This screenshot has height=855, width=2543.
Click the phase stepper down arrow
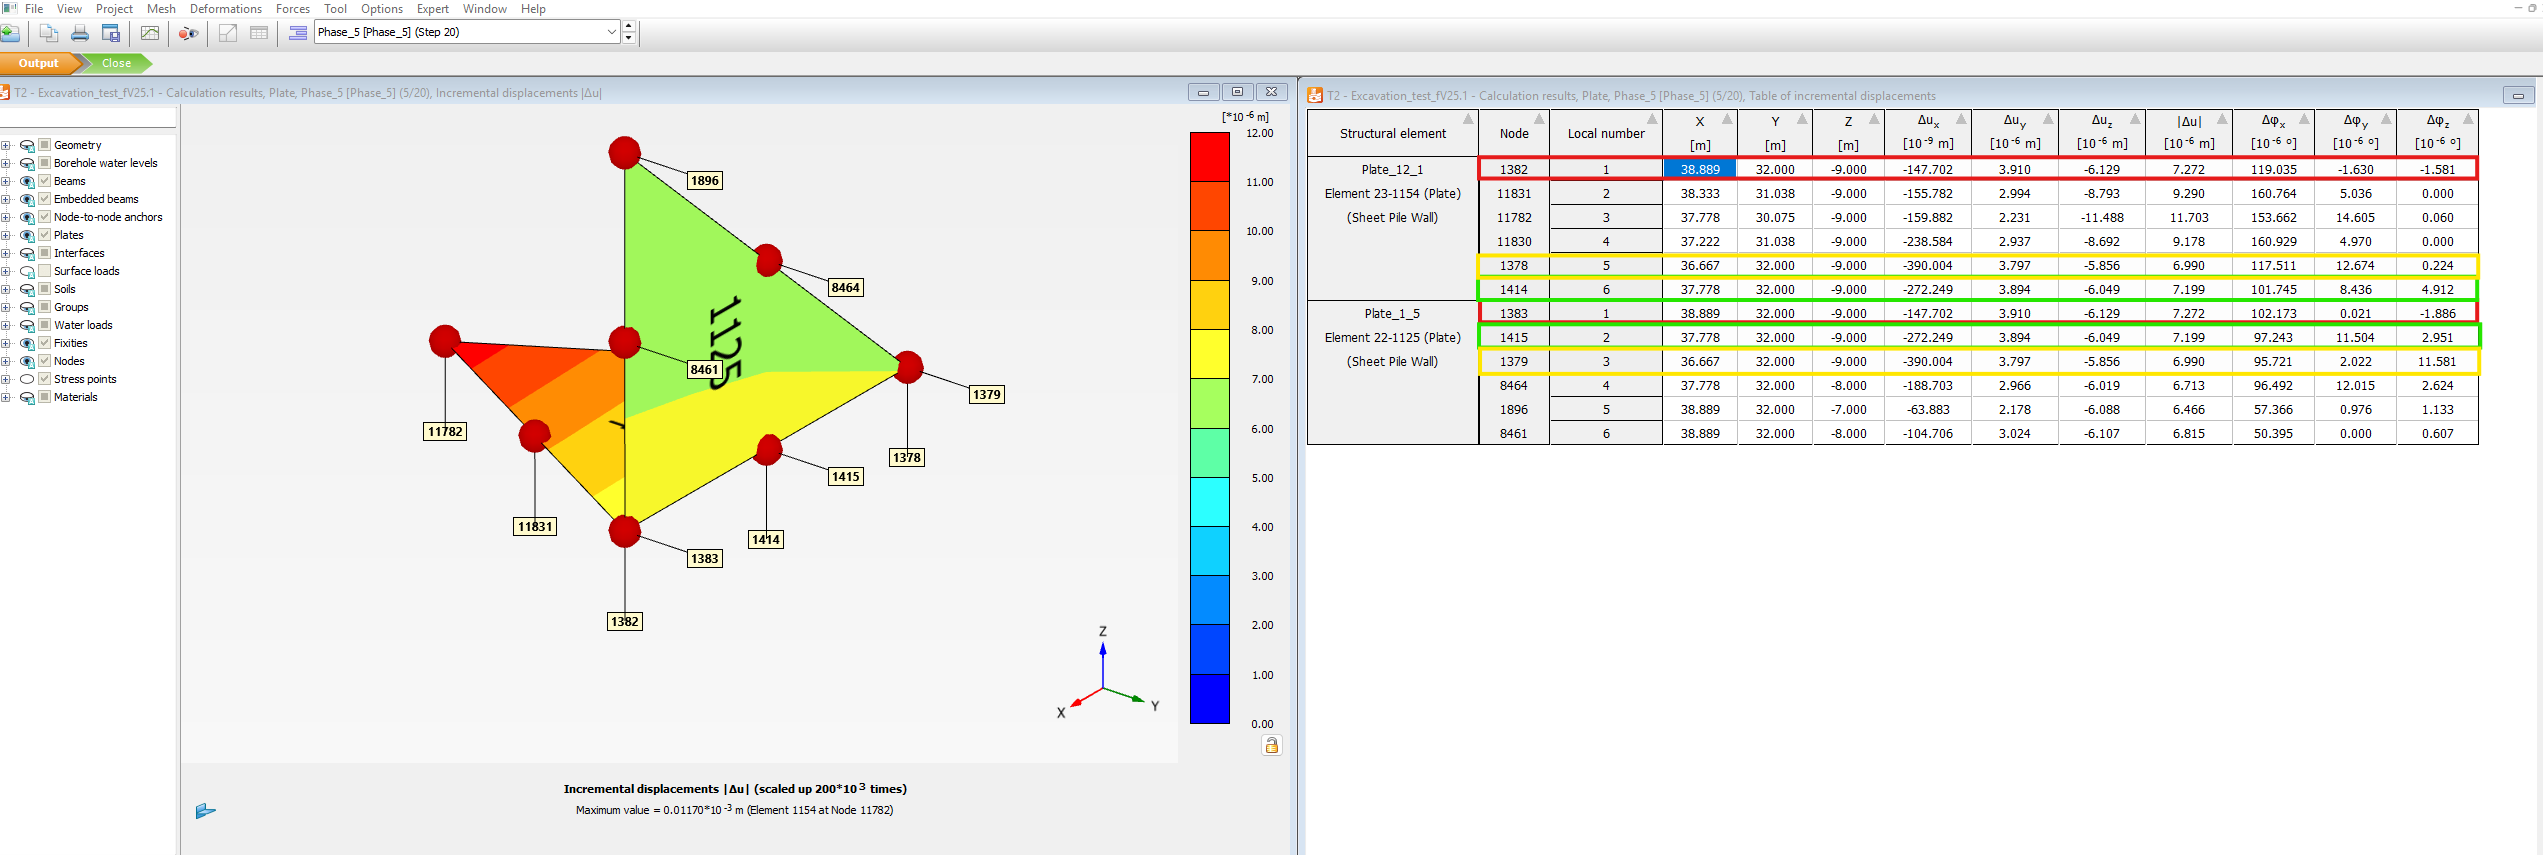click(x=628, y=38)
